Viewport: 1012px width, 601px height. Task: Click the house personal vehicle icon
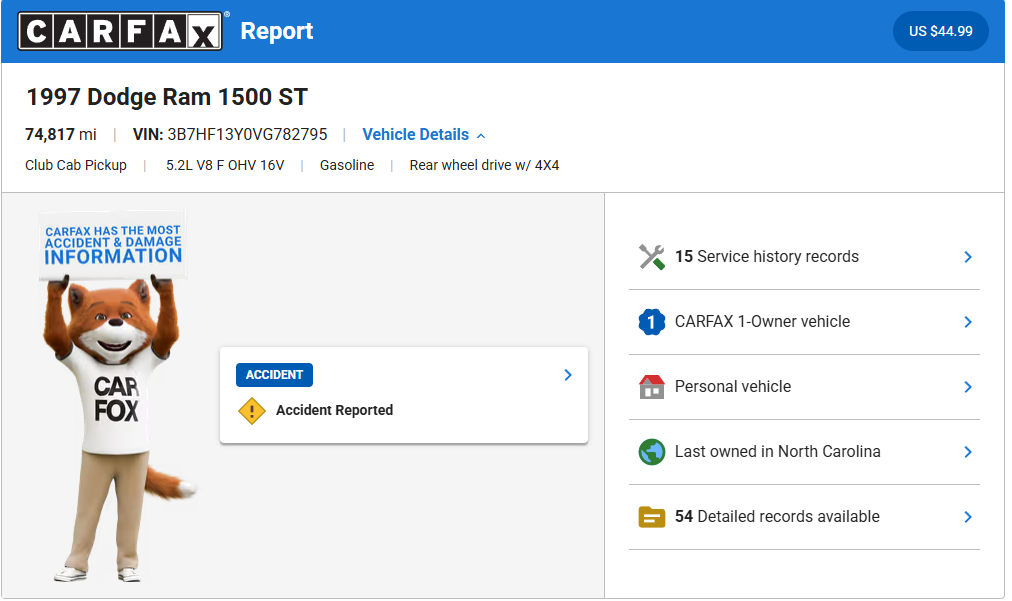click(652, 387)
